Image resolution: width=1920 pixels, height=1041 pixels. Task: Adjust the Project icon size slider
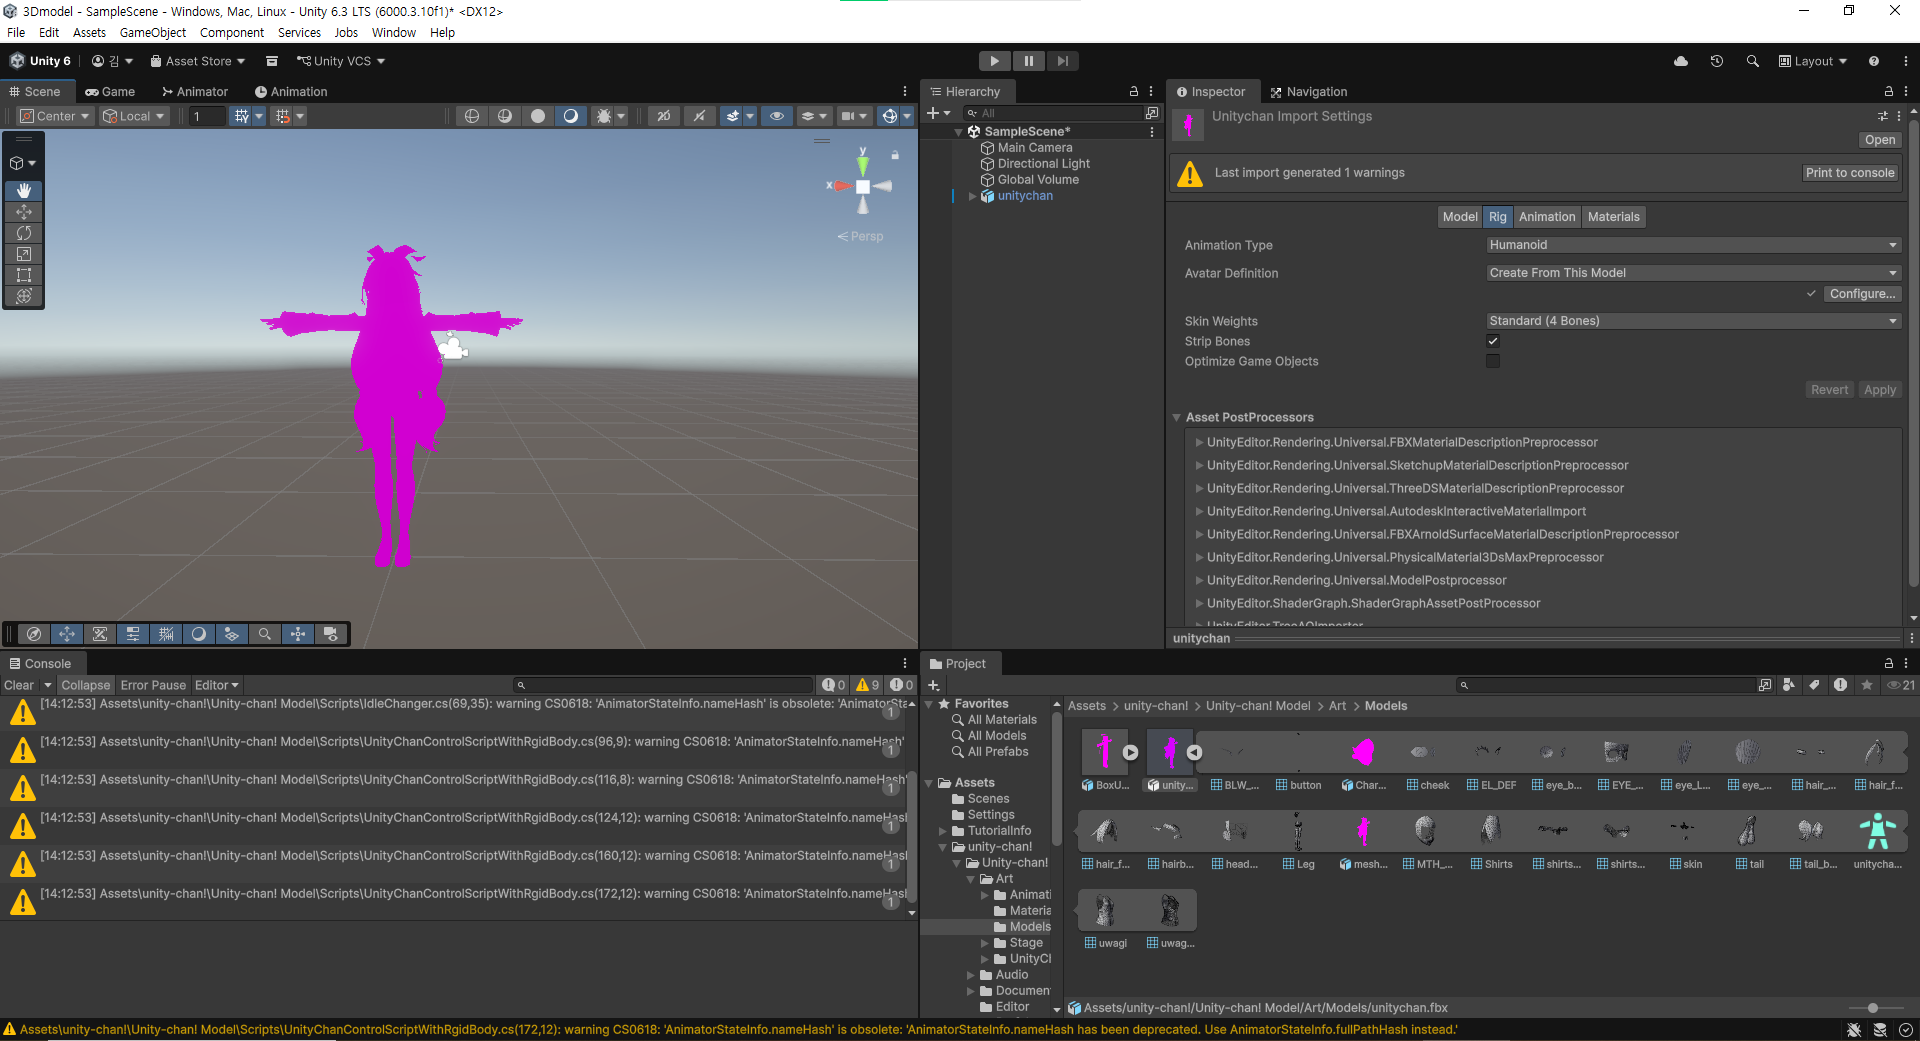1872,1008
